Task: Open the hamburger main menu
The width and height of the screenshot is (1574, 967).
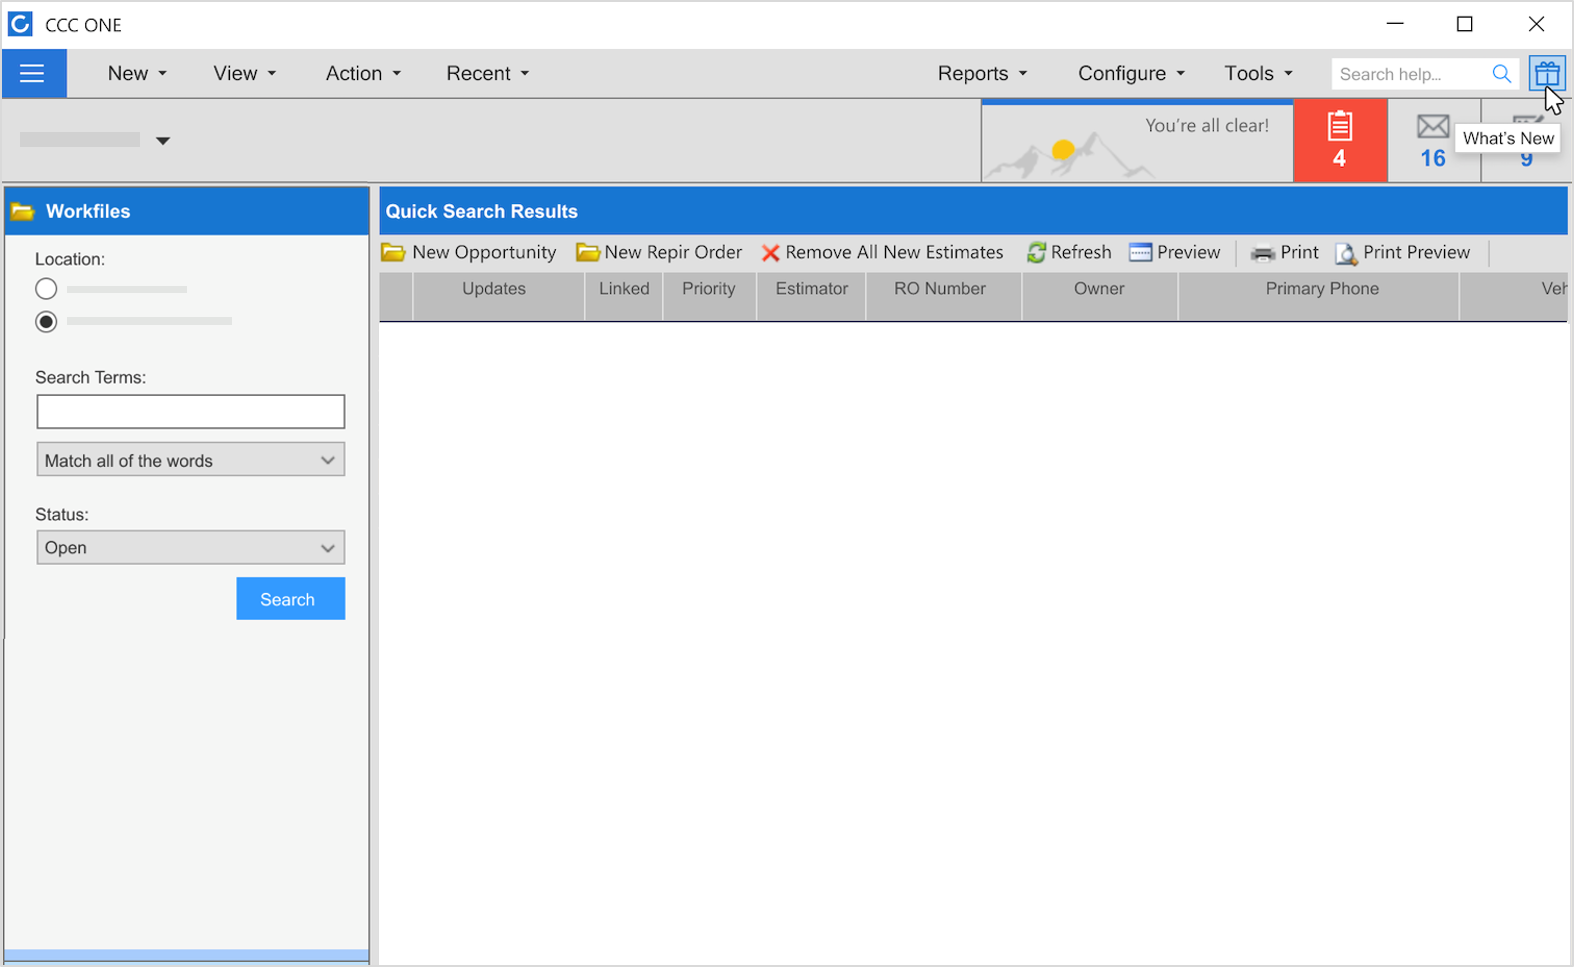Action: click(x=33, y=73)
